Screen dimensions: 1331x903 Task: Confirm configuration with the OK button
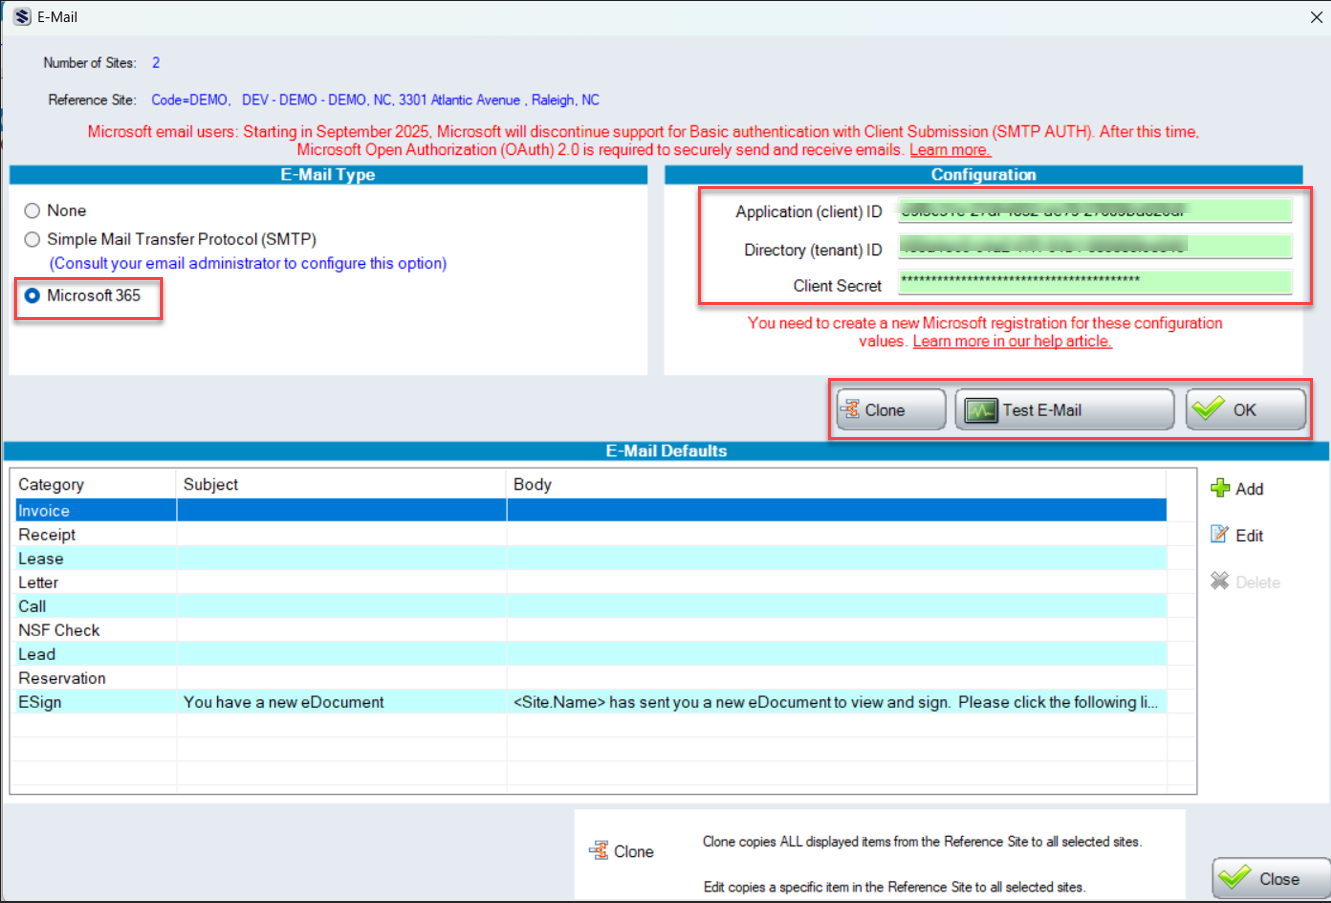point(1246,410)
